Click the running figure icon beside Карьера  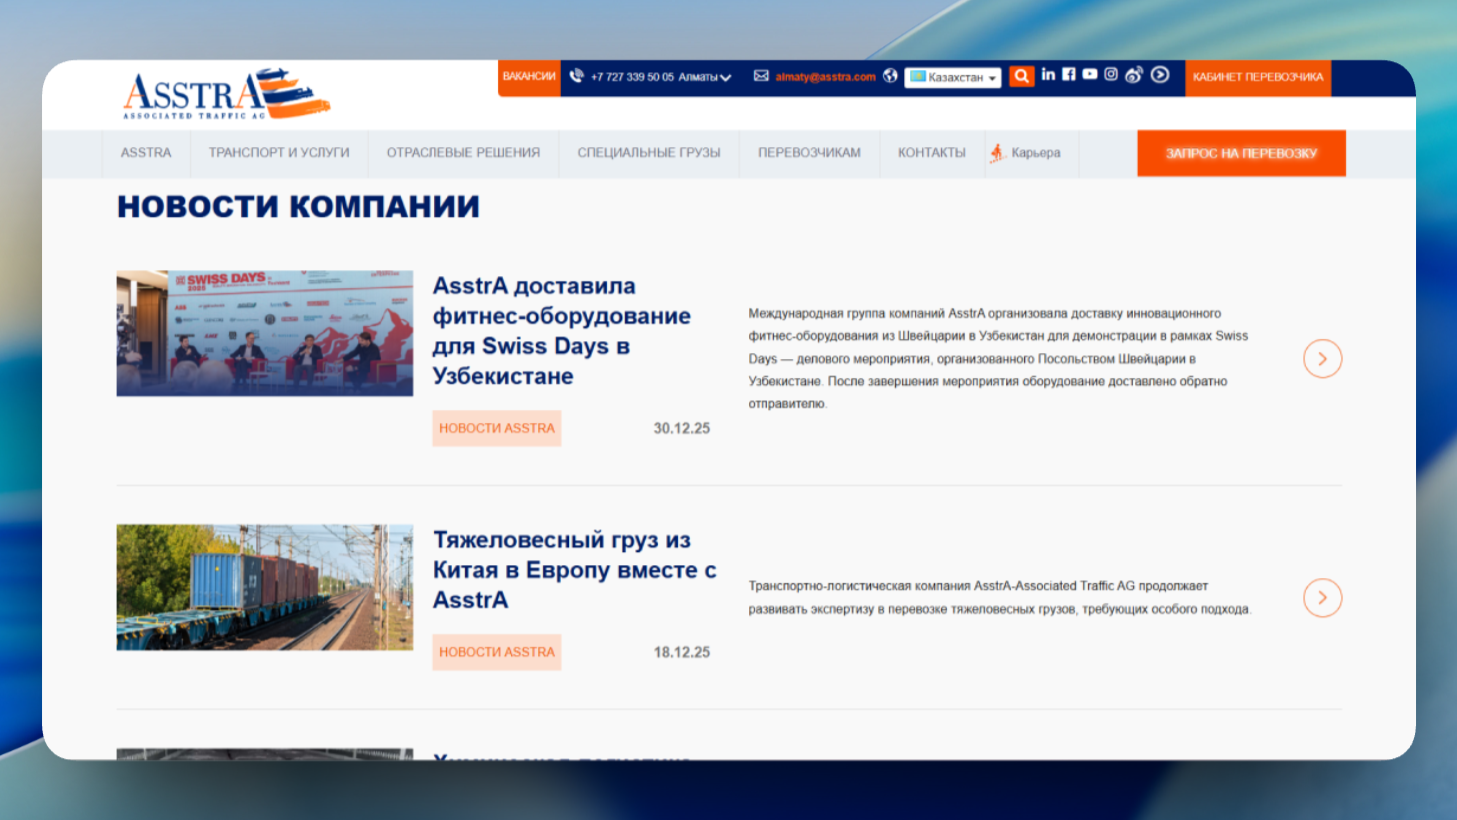997,153
